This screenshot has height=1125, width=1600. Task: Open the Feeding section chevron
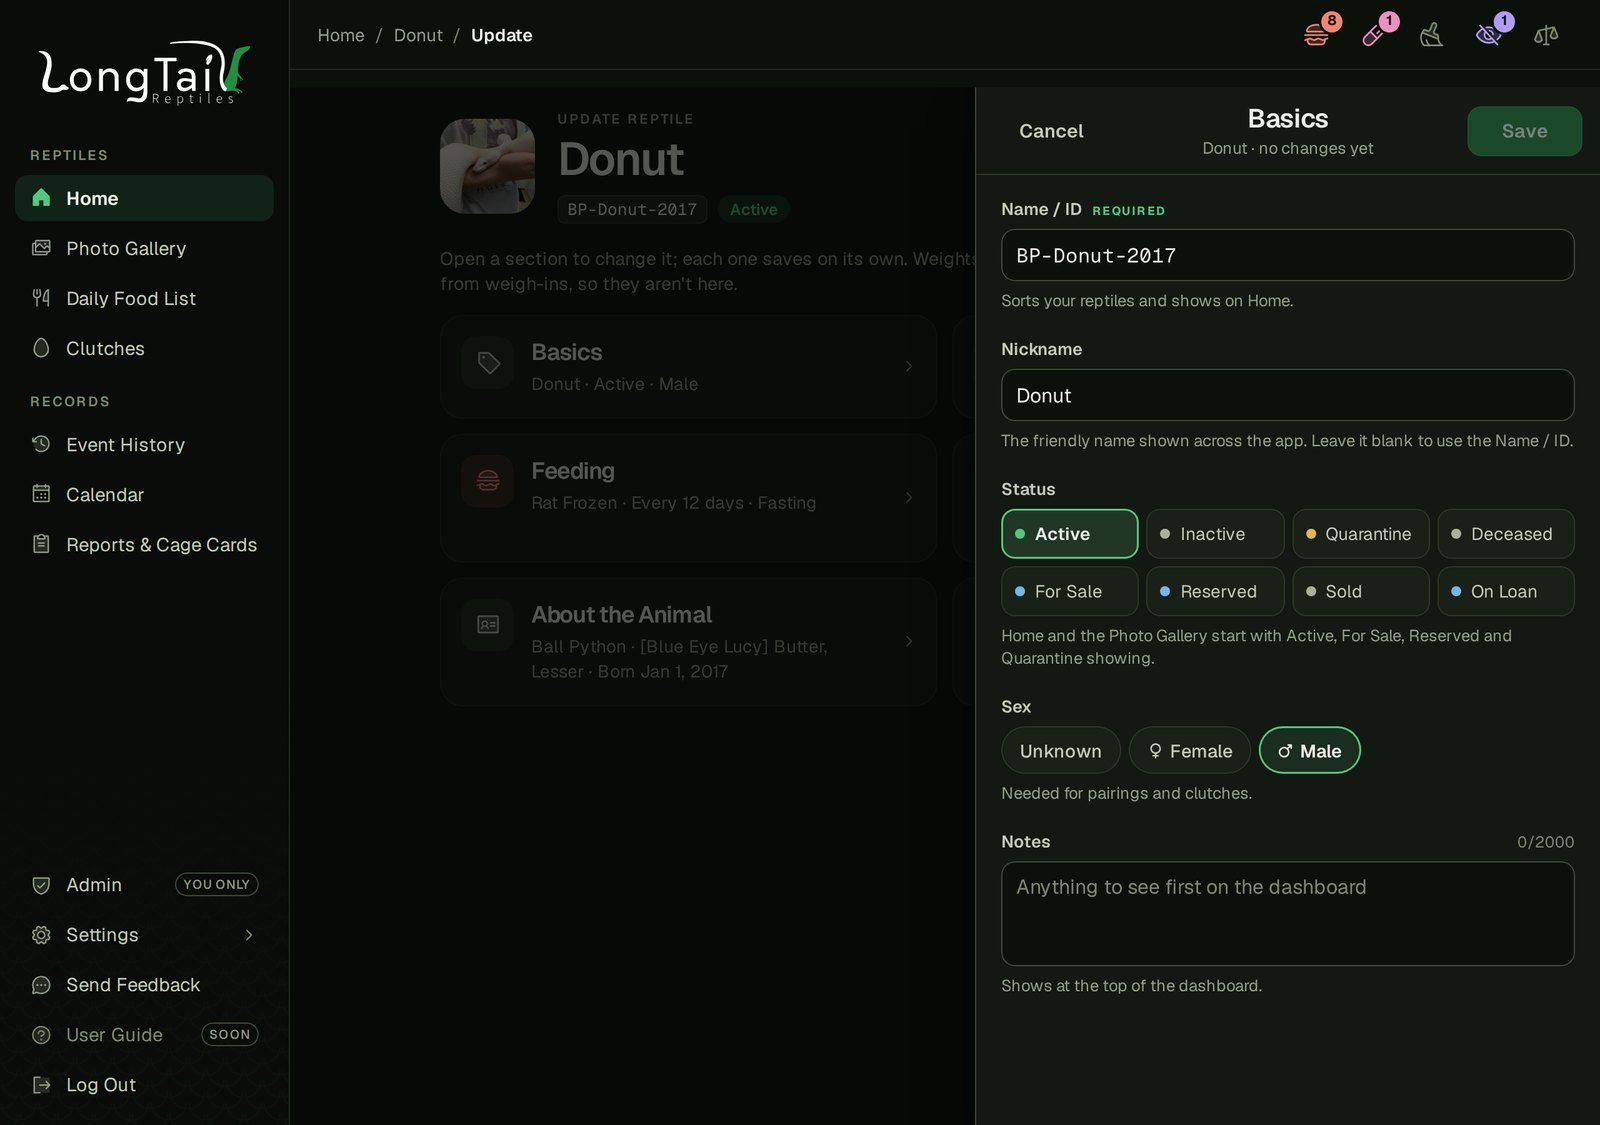click(x=908, y=497)
